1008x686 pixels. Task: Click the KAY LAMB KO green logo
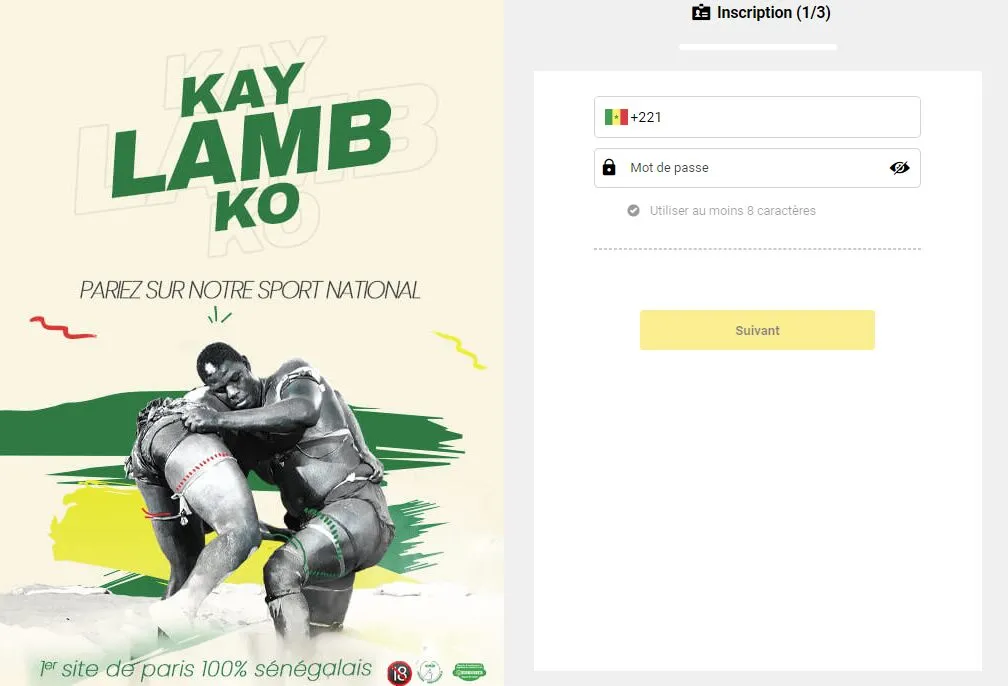[251, 147]
